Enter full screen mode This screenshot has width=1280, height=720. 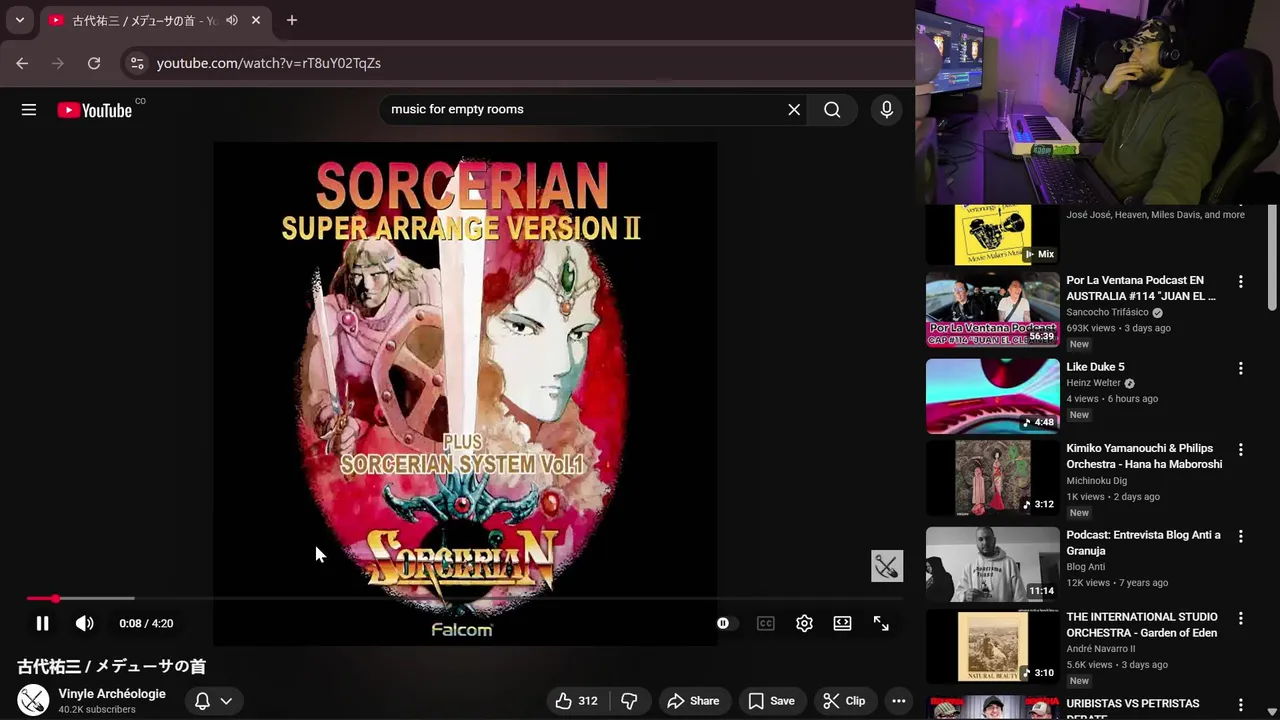(x=881, y=623)
